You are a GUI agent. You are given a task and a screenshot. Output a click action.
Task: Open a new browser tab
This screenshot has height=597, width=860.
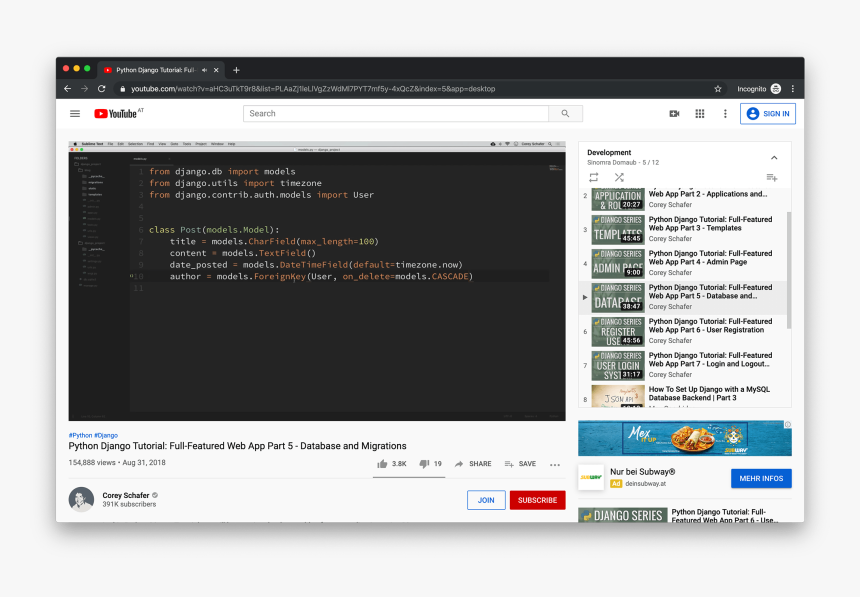click(x=236, y=70)
